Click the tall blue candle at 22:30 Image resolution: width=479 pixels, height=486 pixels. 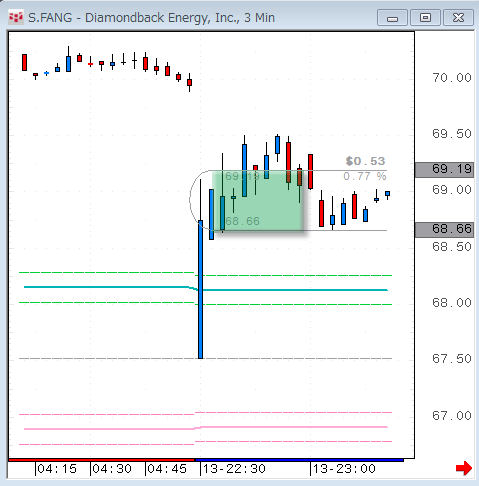(x=200, y=289)
